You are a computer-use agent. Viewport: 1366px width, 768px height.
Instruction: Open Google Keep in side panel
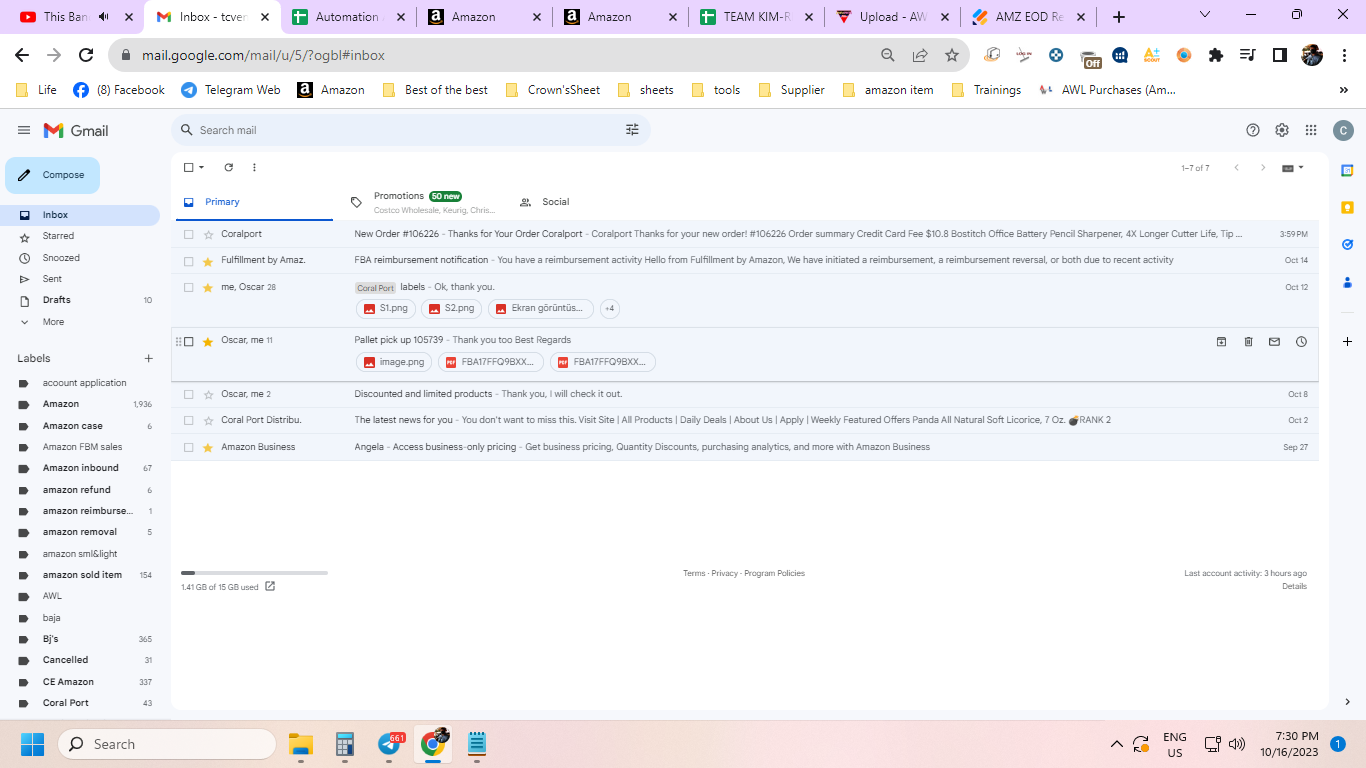click(1347, 208)
